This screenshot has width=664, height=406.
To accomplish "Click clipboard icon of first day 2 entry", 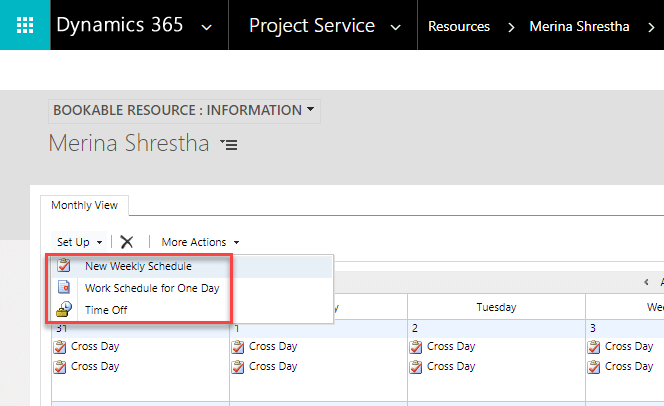I will tap(416, 347).
